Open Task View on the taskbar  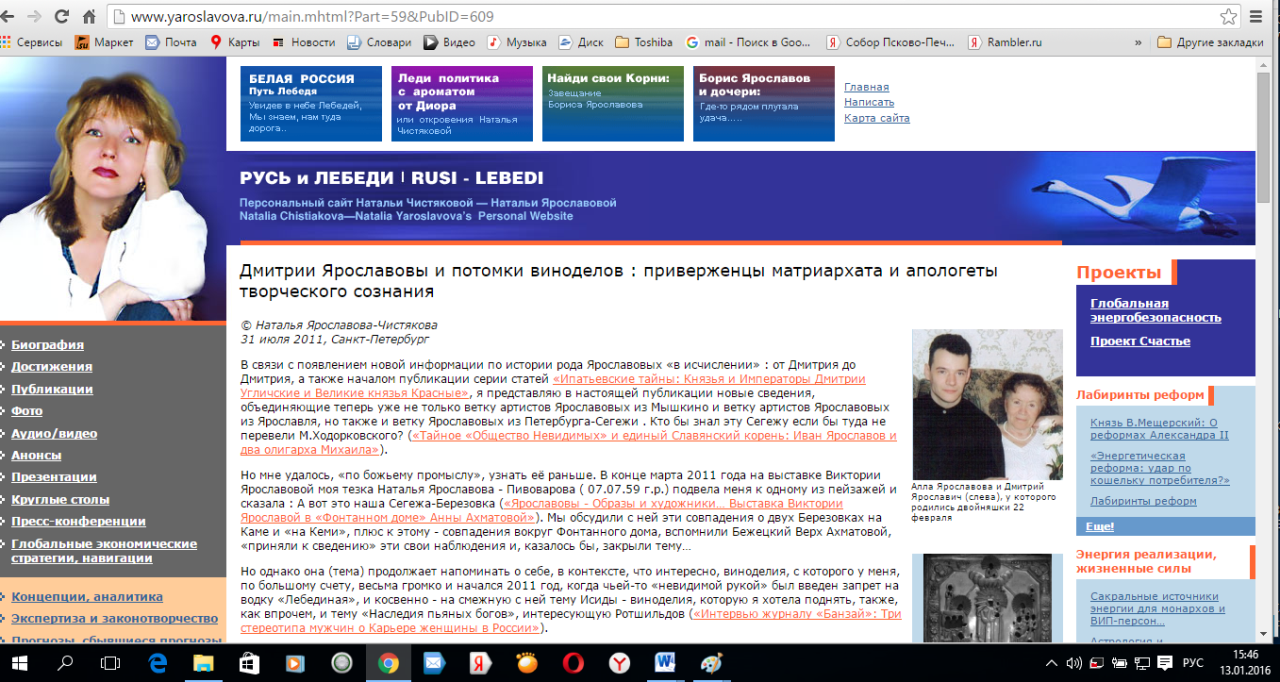[x=111, y=662]
